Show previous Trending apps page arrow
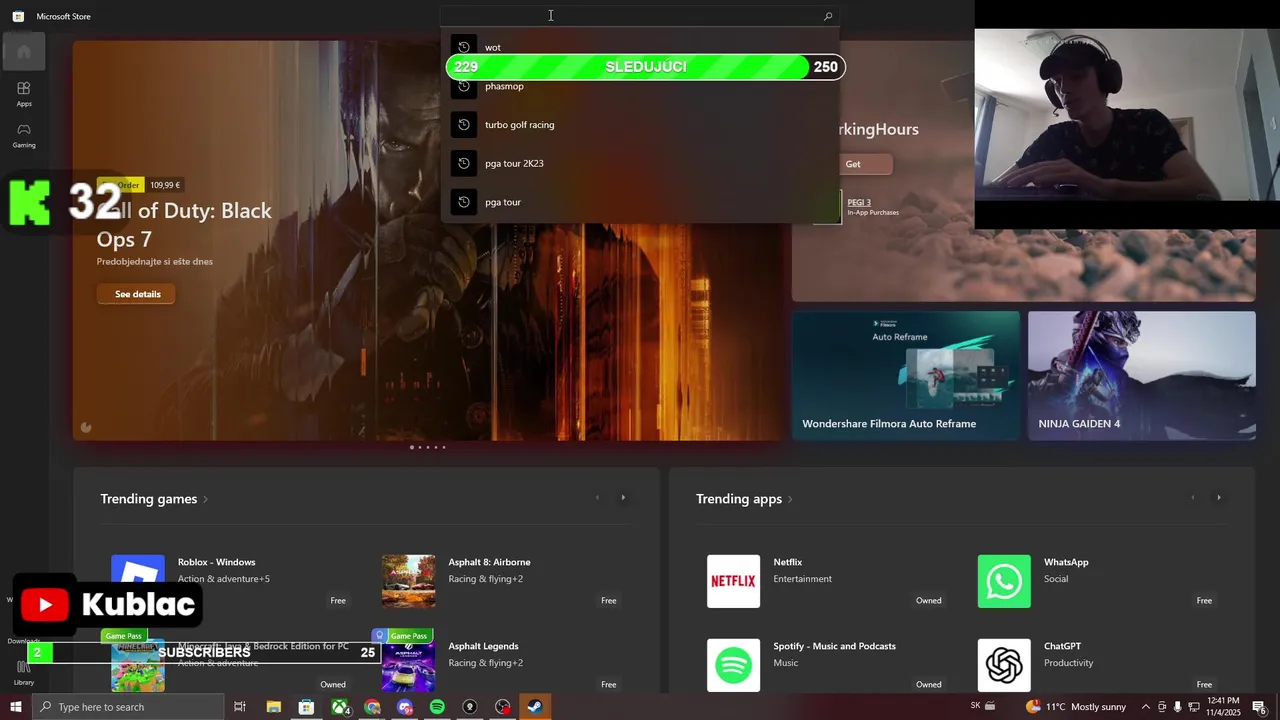This screenshot has height=720, width=1280. coord(1192,497)
